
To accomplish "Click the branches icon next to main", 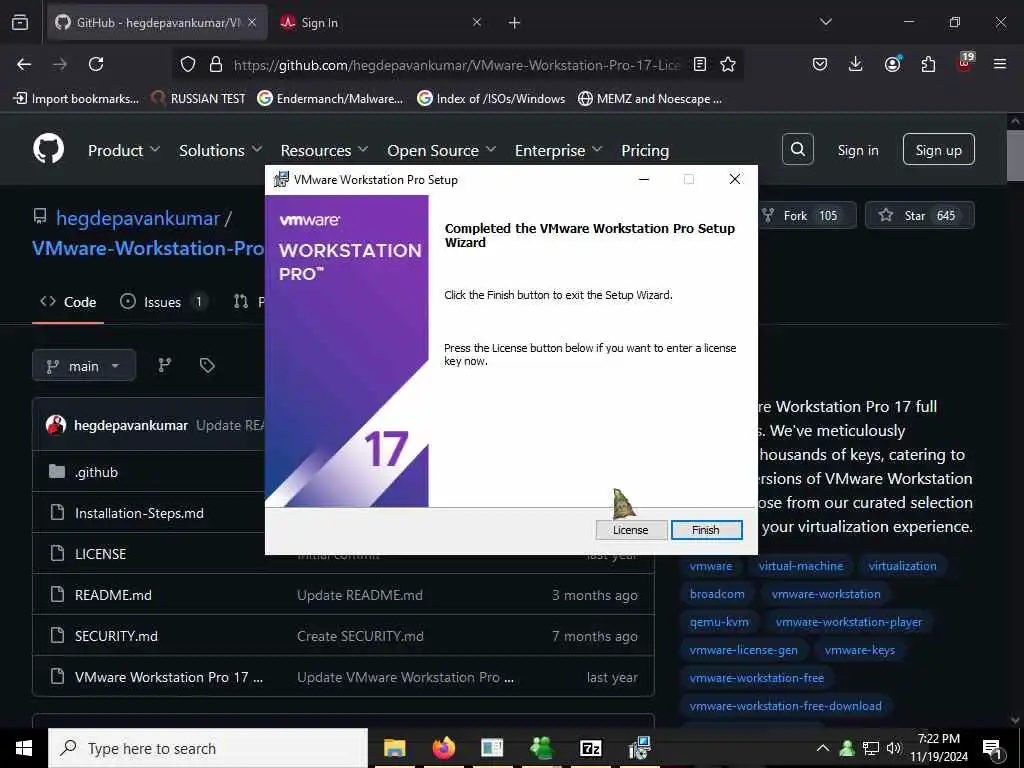I will 165,365.
